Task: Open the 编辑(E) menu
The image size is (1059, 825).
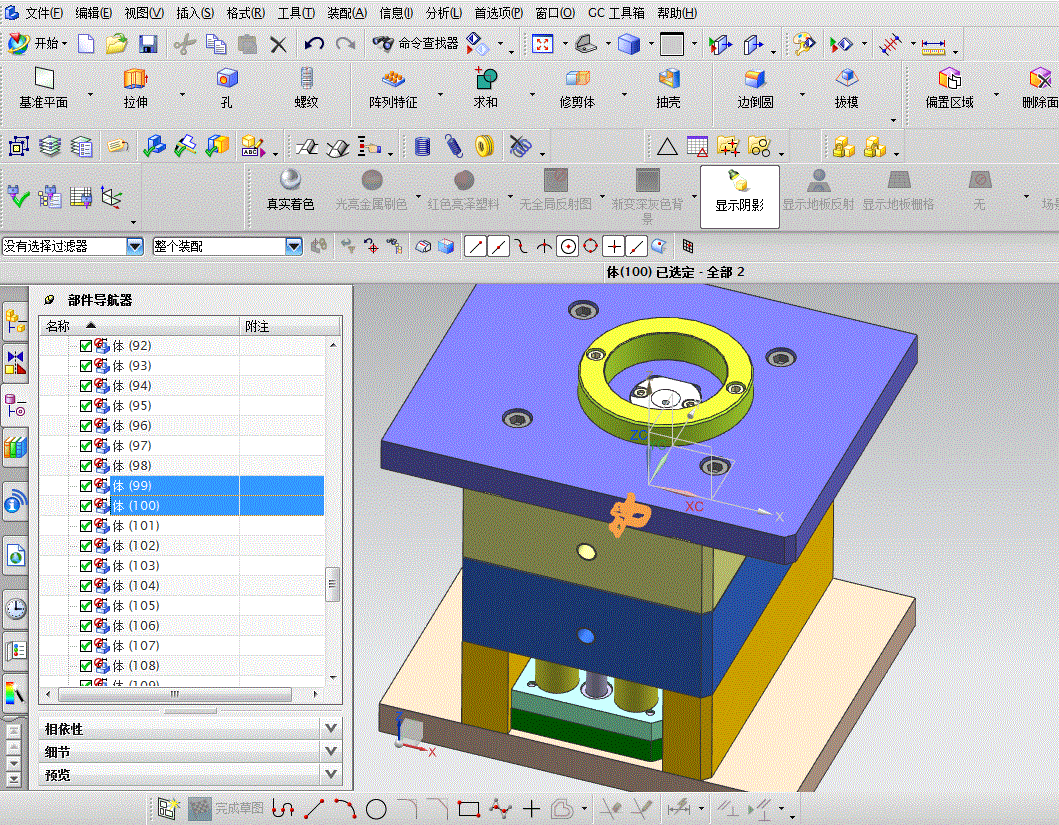Action: tap(94, 13)
